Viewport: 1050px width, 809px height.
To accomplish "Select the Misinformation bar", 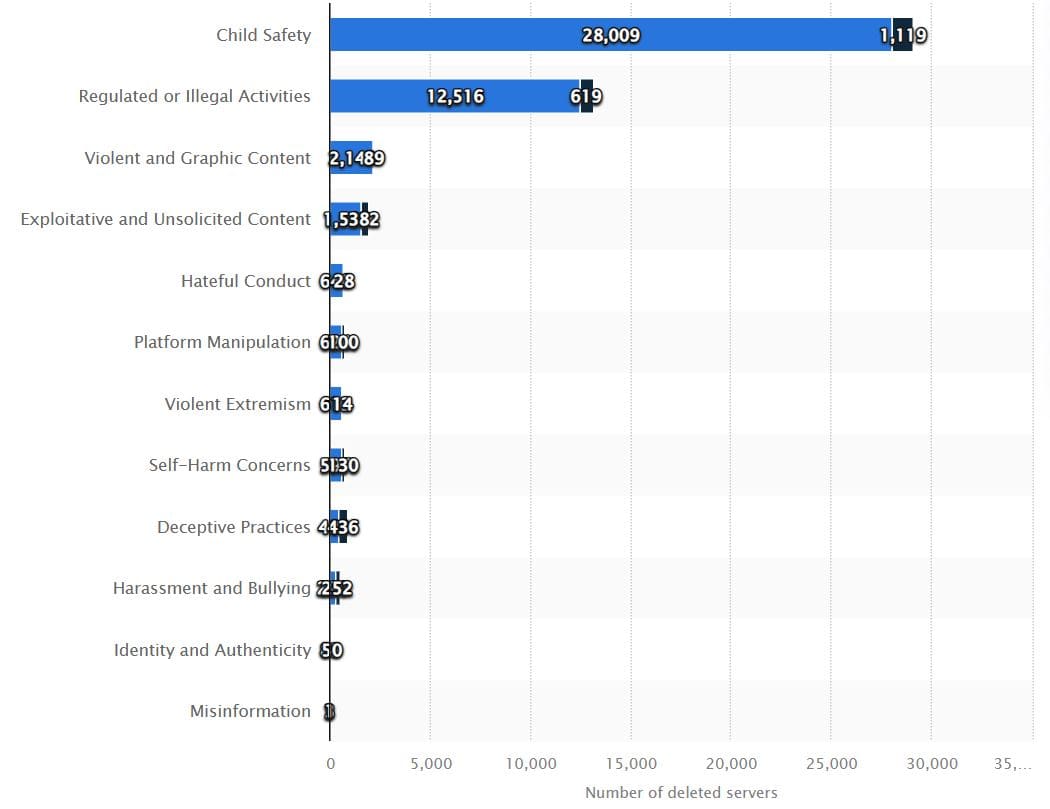I will tap(330, 711).
